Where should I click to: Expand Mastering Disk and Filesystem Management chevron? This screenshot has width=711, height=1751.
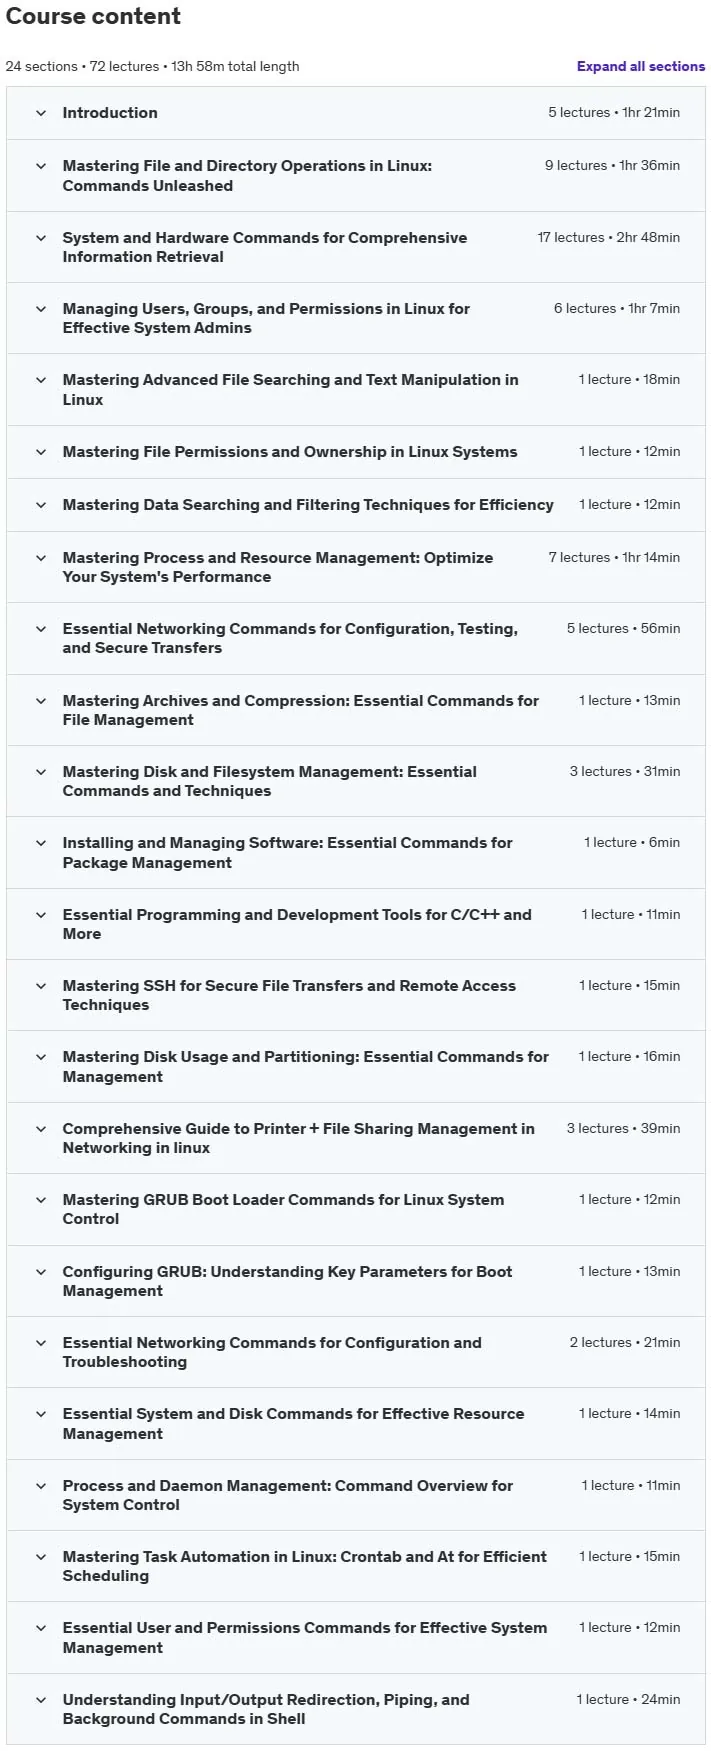41,772
